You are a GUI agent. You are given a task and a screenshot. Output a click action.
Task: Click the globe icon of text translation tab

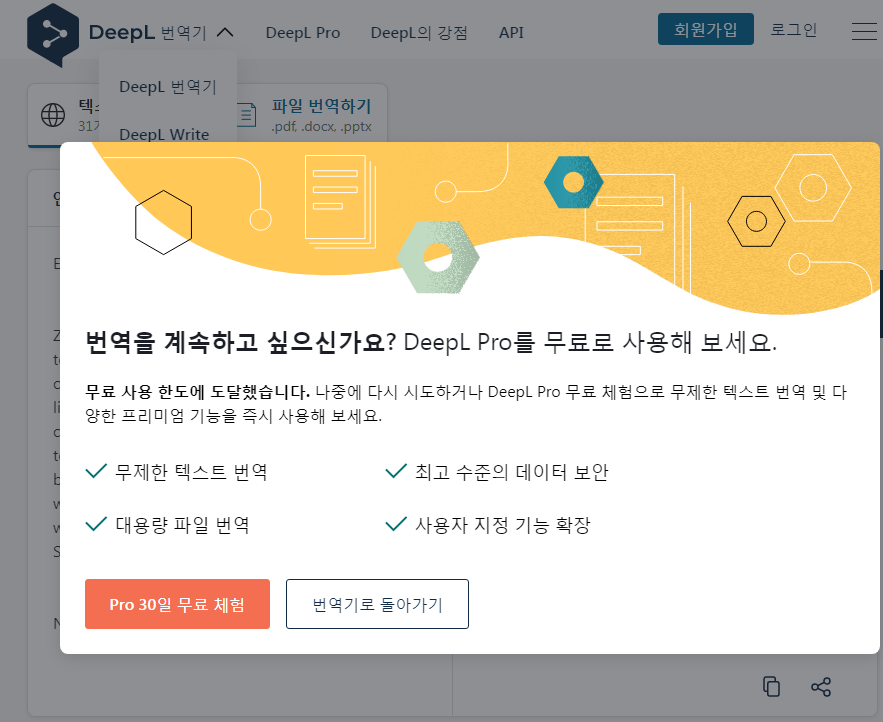tap(53, 115)
